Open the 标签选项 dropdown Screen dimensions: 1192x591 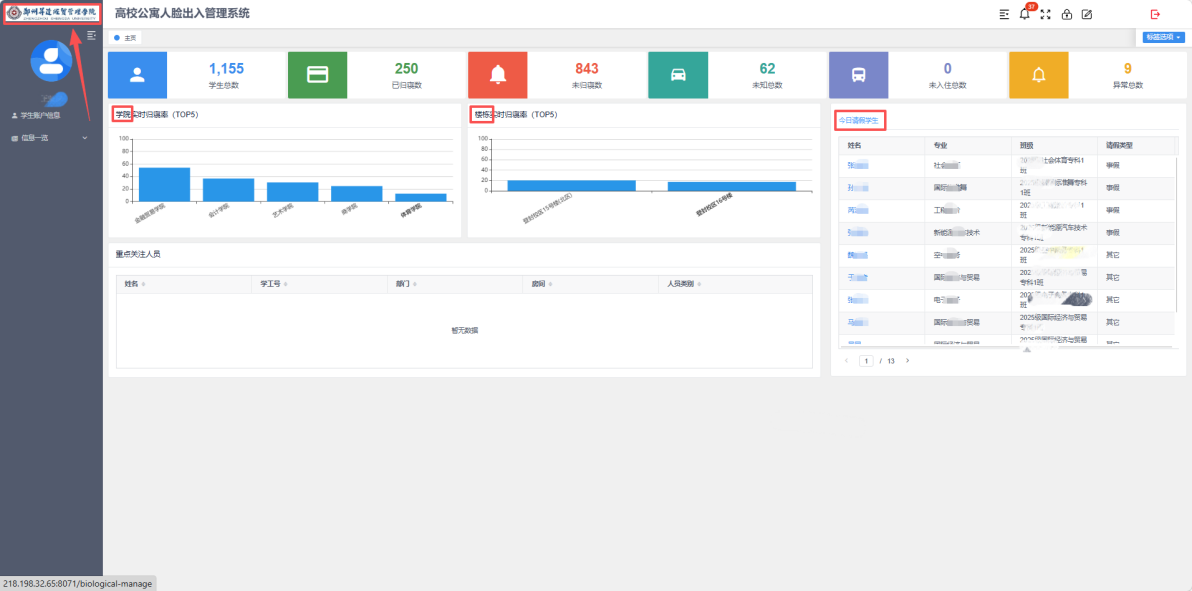coord(1163,37)
